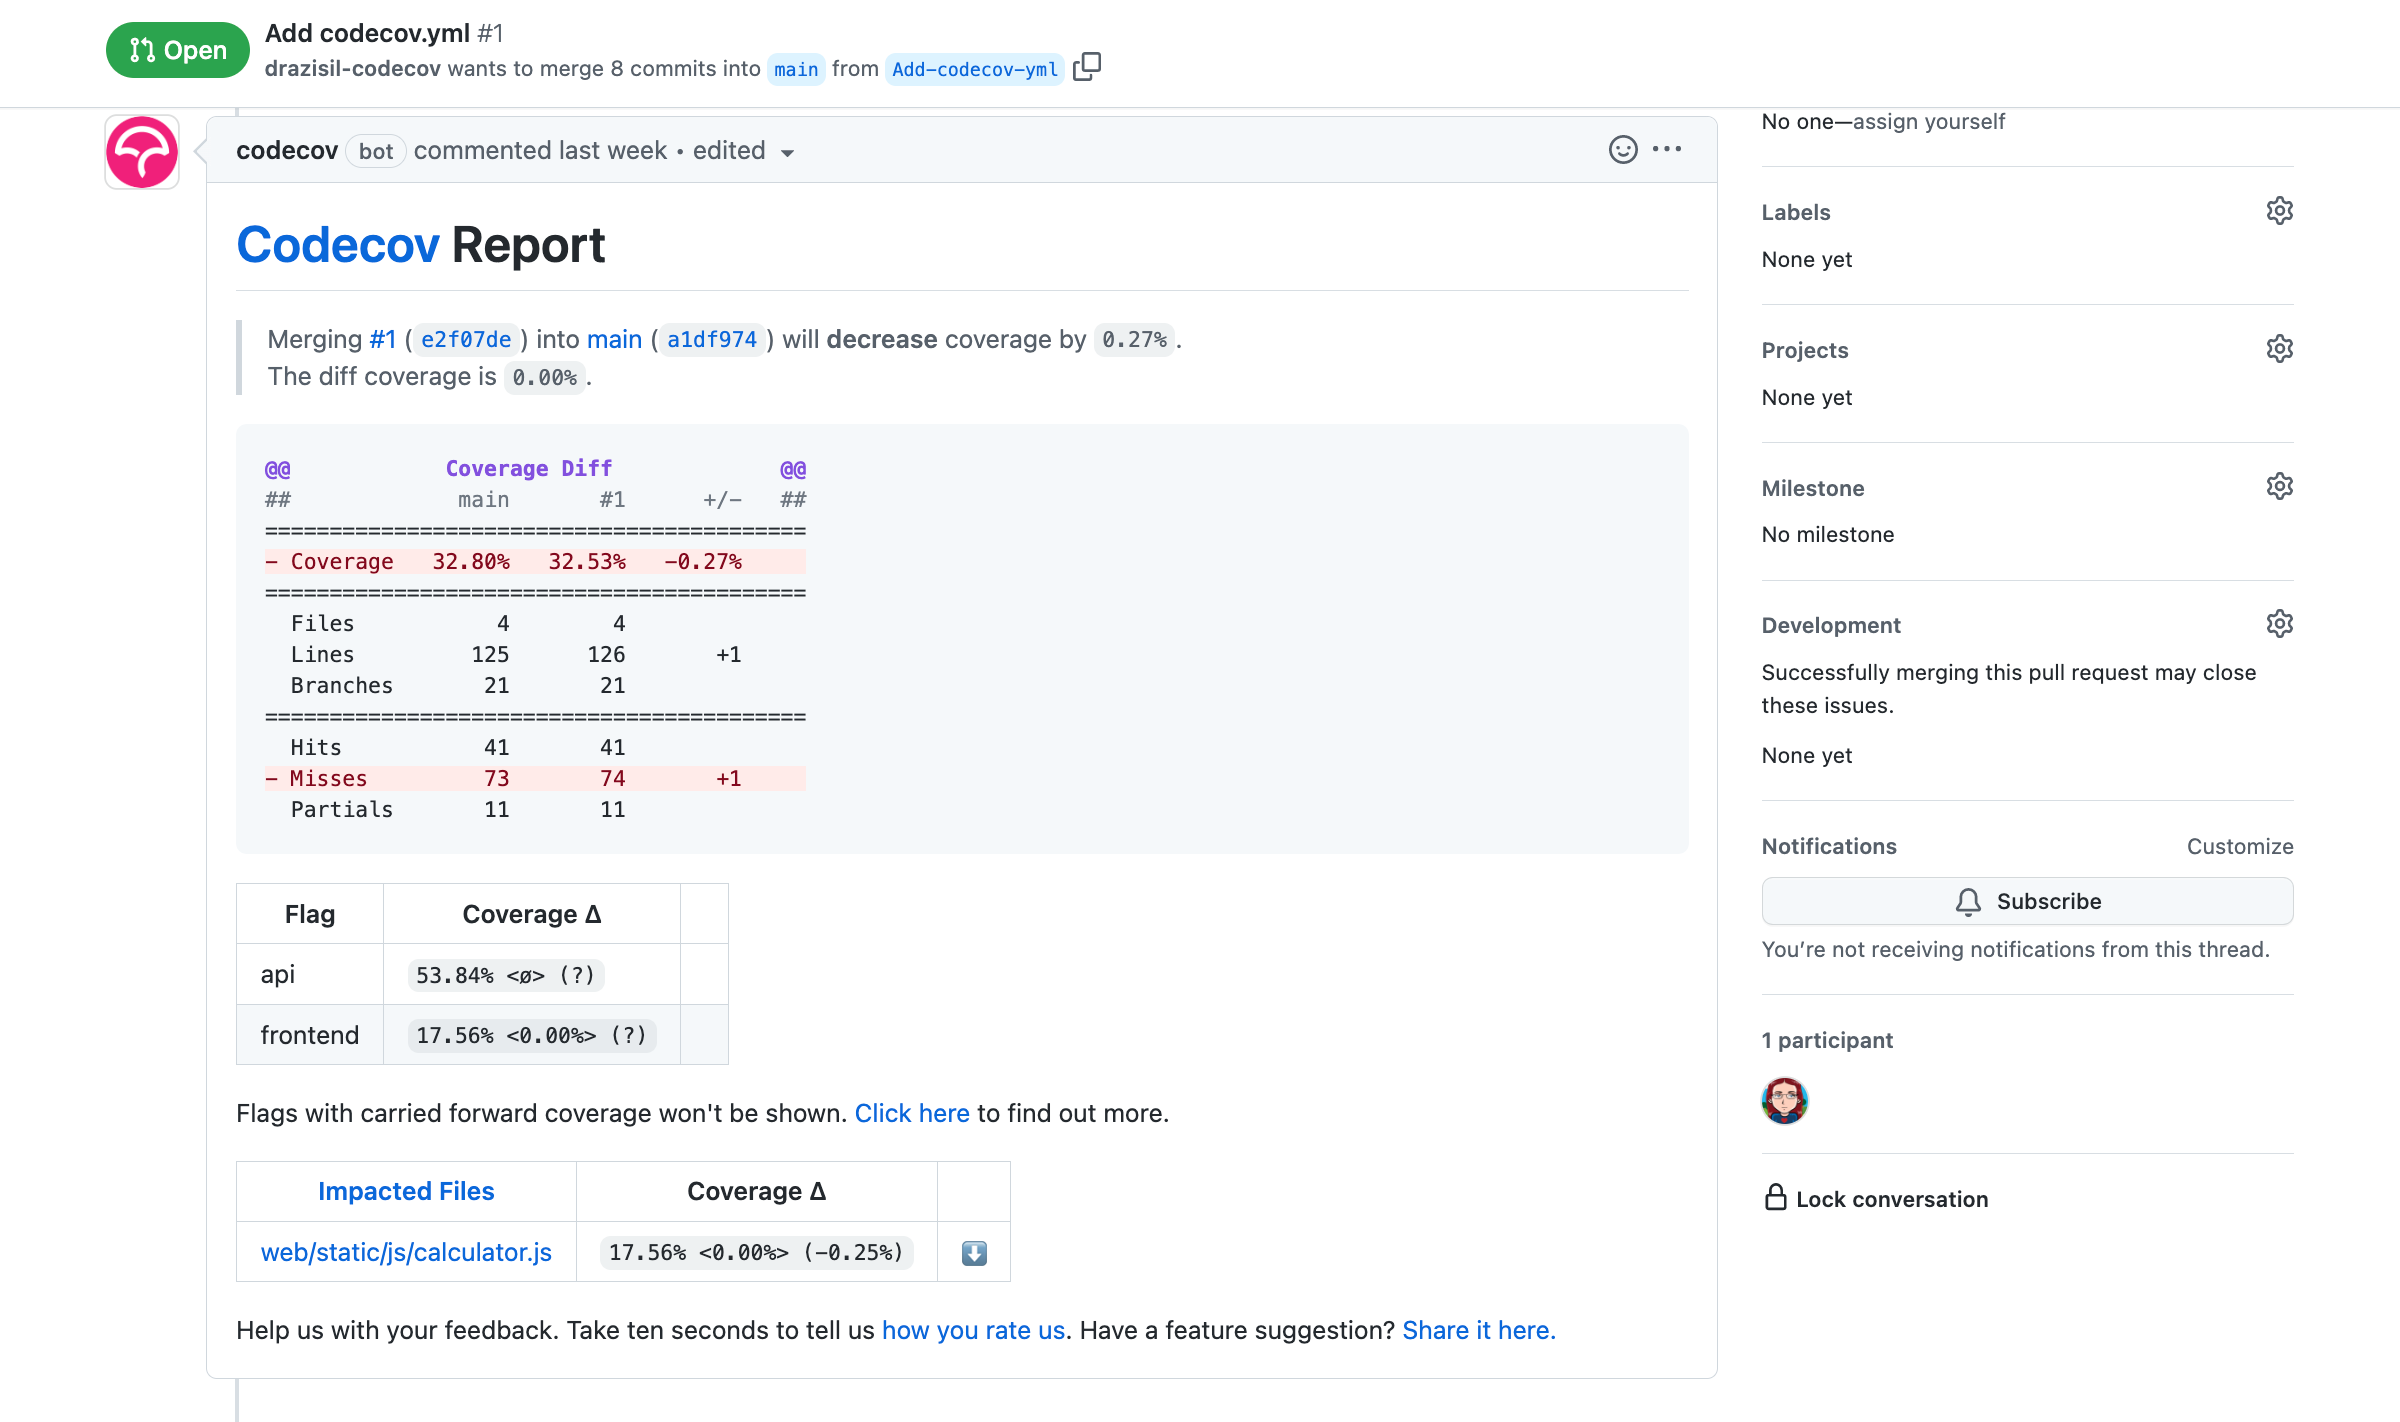Open the impacted file web/static/js/calculator.js
Screen dimensions: 2400x1422
405,1251
